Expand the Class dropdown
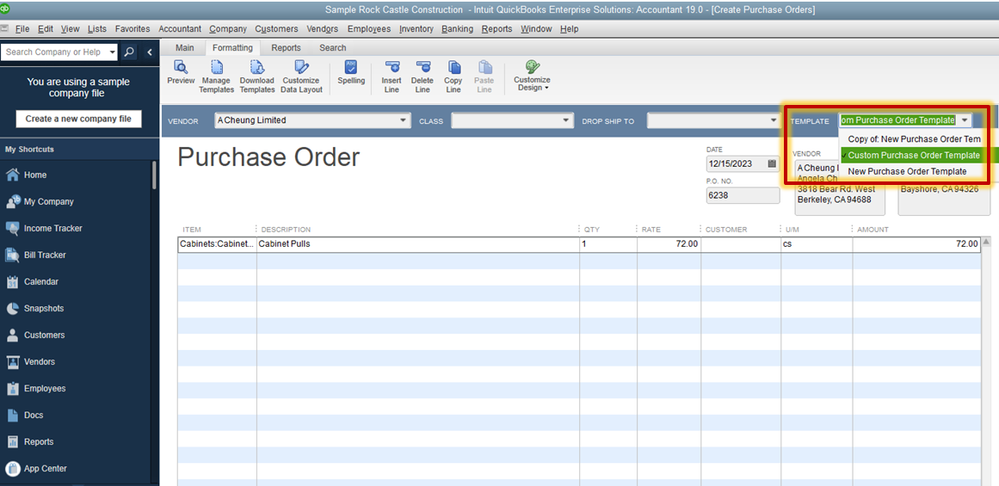The width and height of the screenshot is (999, 486). point(566,120)
